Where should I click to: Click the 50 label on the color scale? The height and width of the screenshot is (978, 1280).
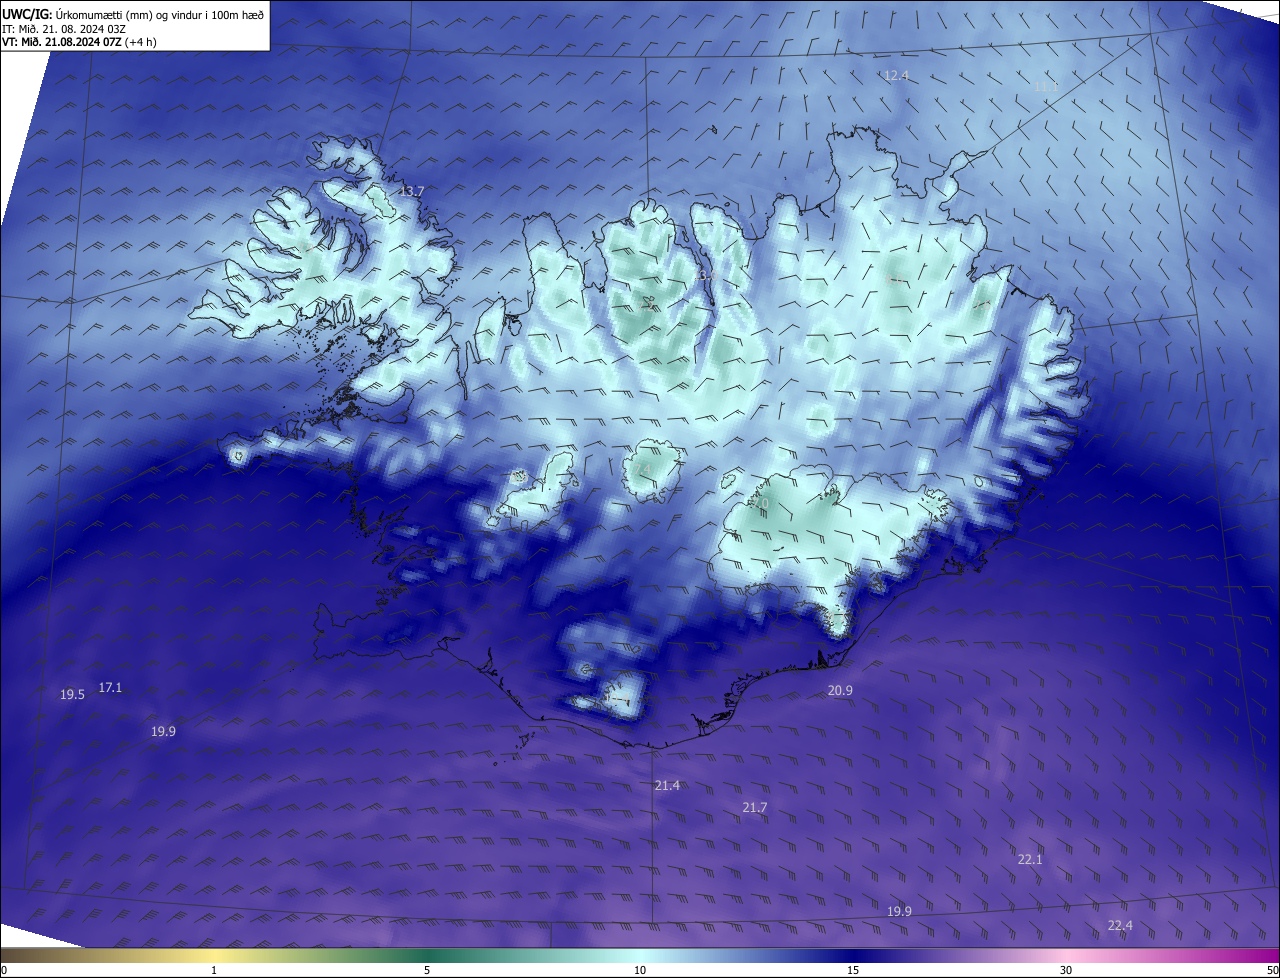pos(1272,971)
